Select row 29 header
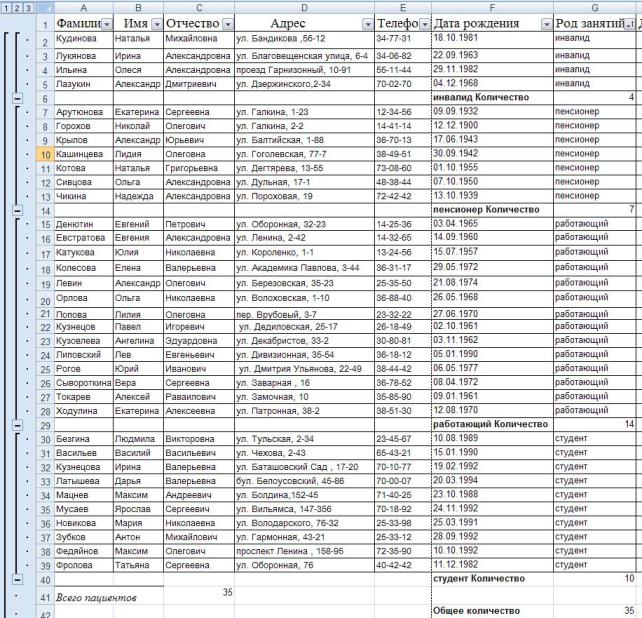This screenshot has height=618, width=642. (45, 426)
